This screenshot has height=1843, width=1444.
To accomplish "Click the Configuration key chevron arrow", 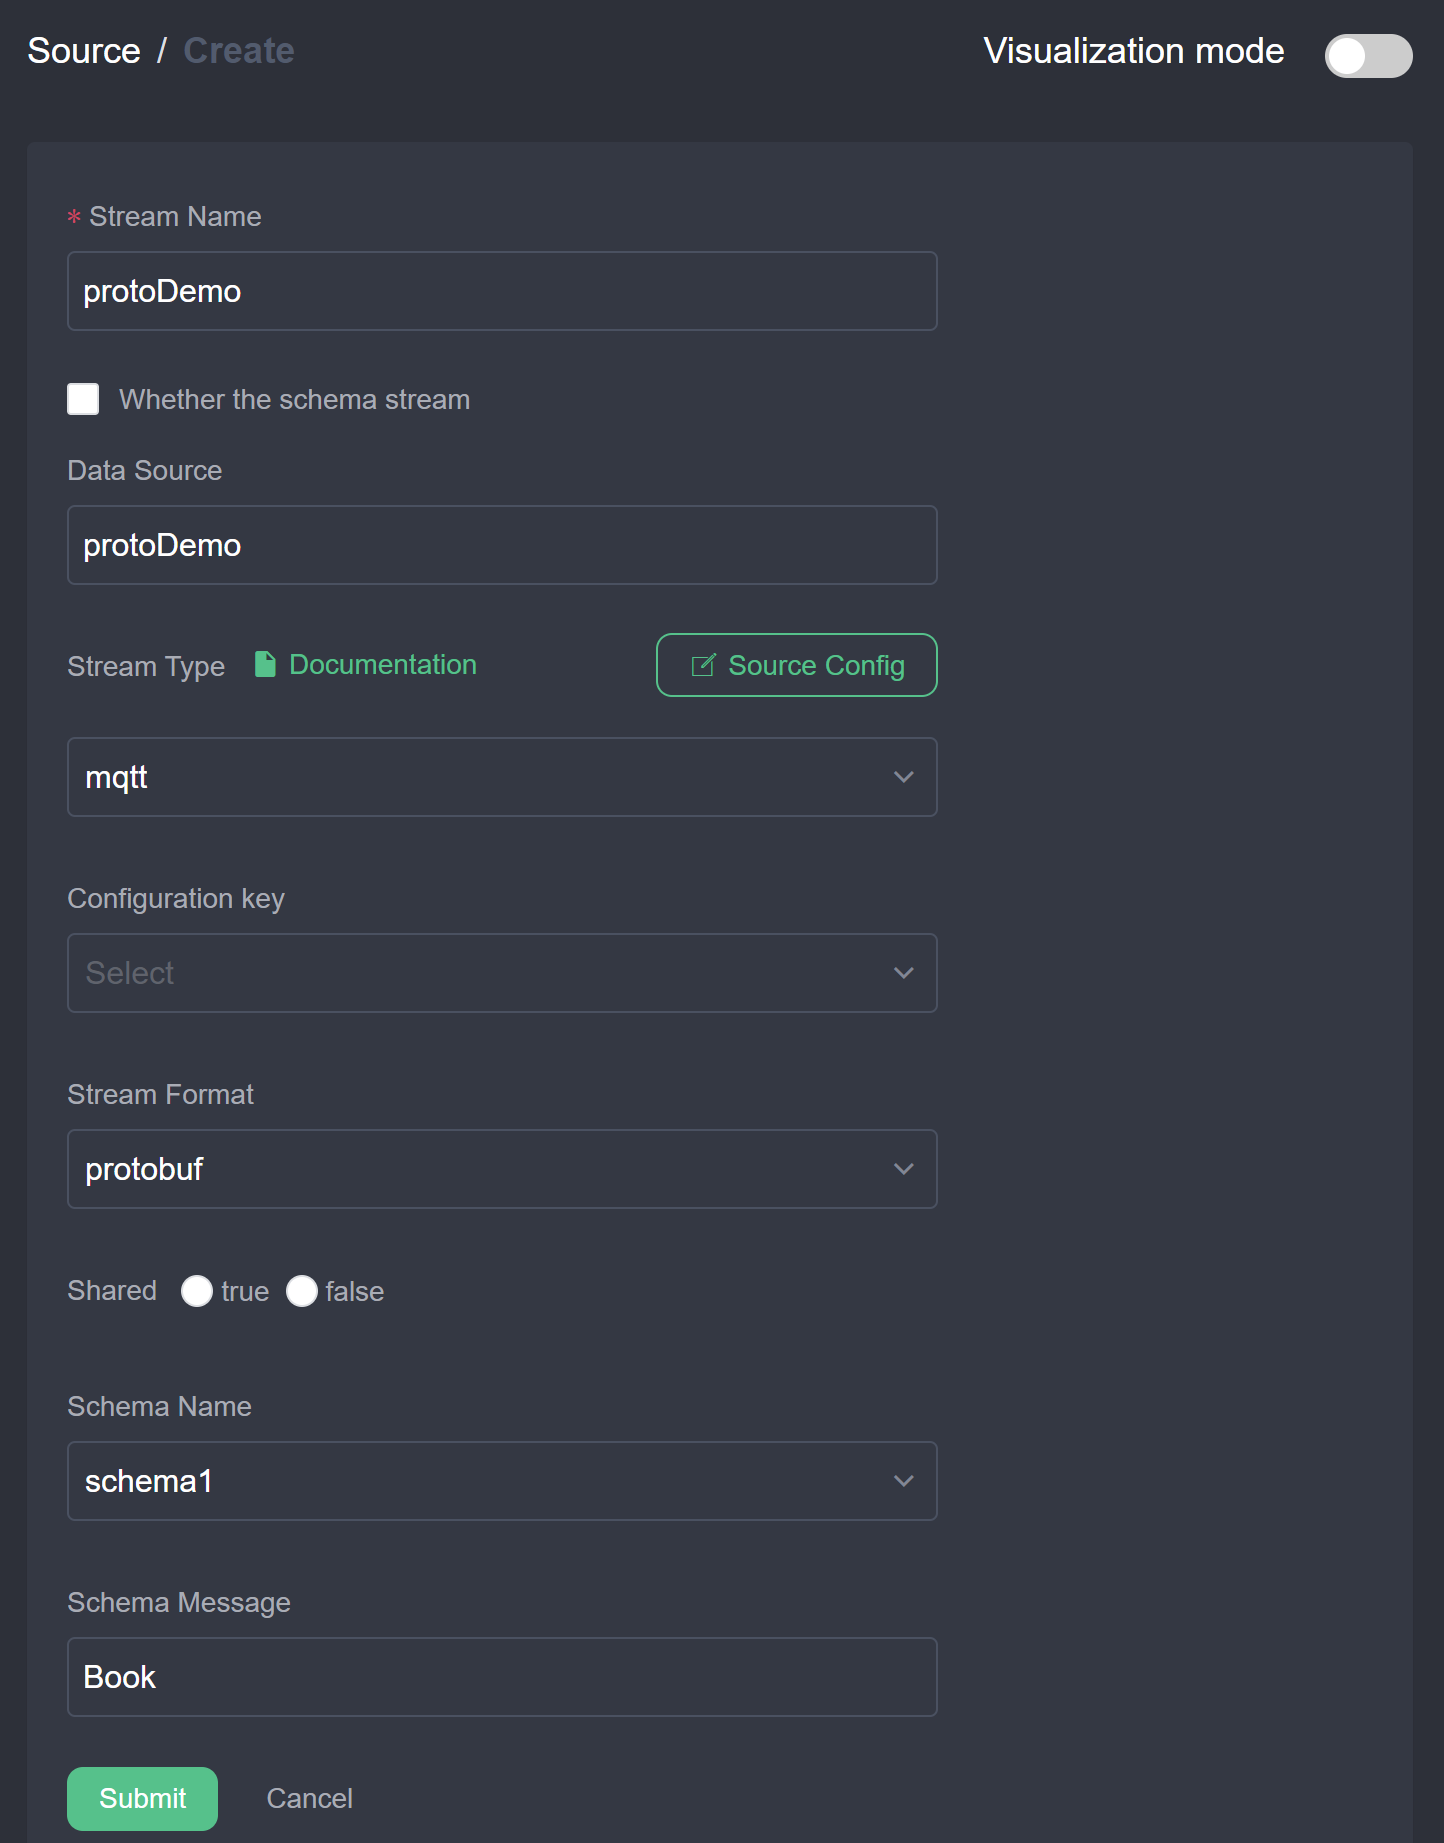I will (x=904, y=973).
